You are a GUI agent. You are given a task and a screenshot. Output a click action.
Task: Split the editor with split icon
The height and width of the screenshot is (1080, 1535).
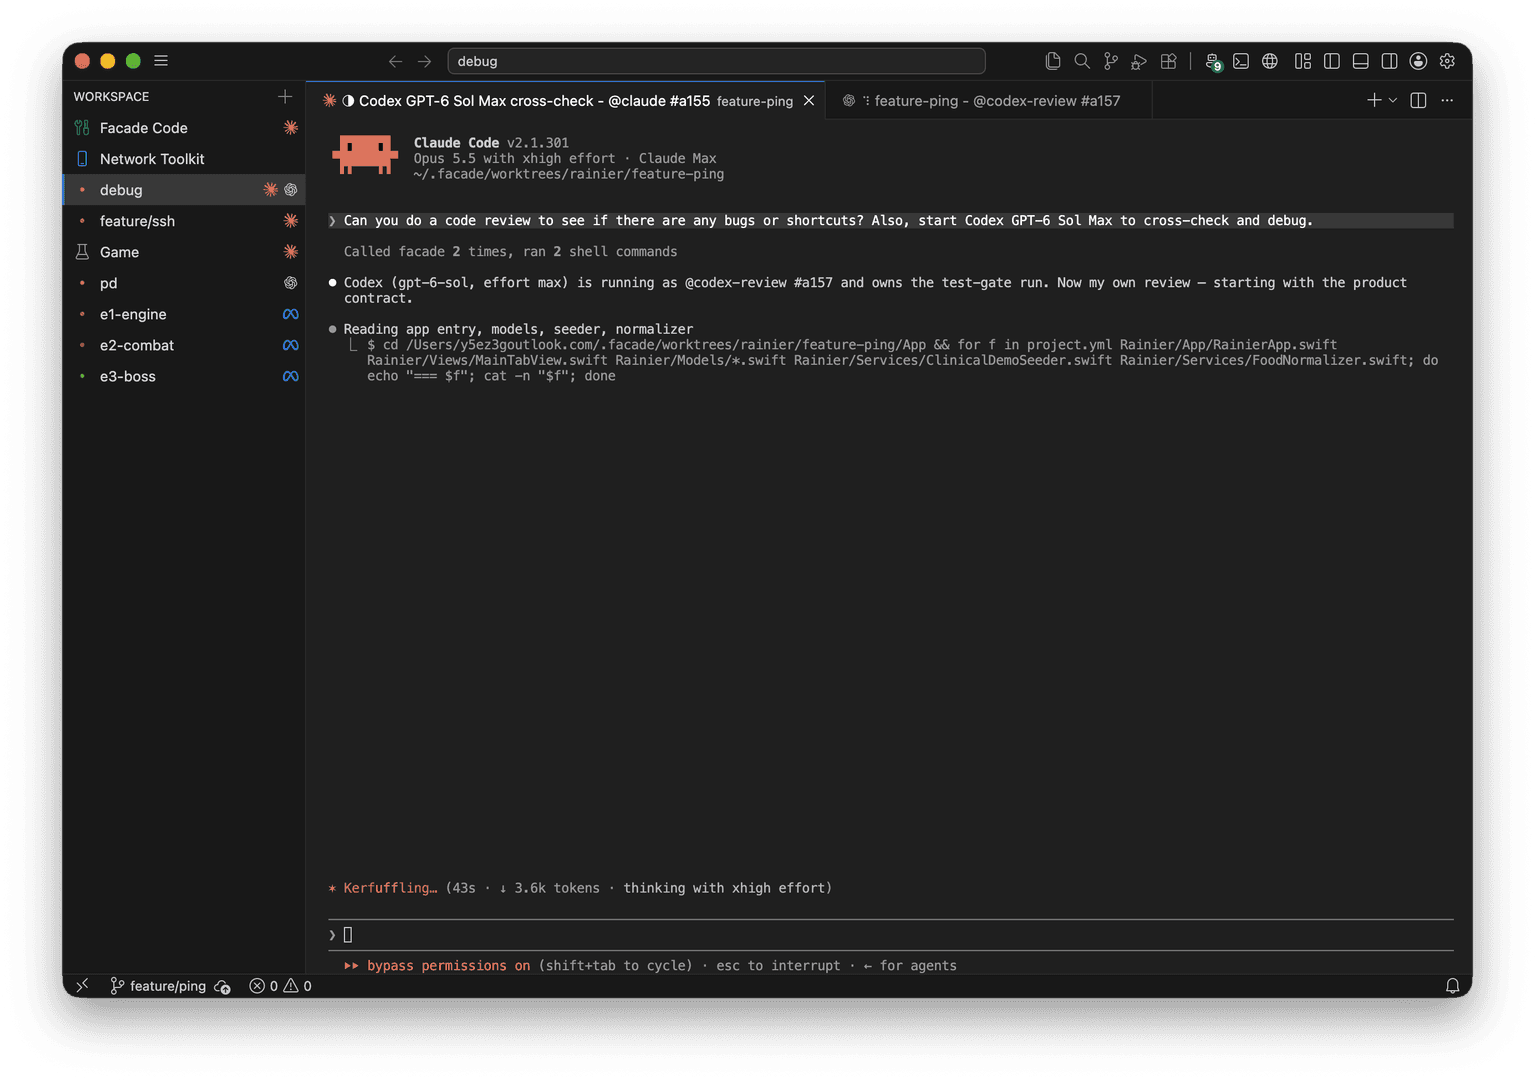pyautogui.click(x=1418, y=100)
